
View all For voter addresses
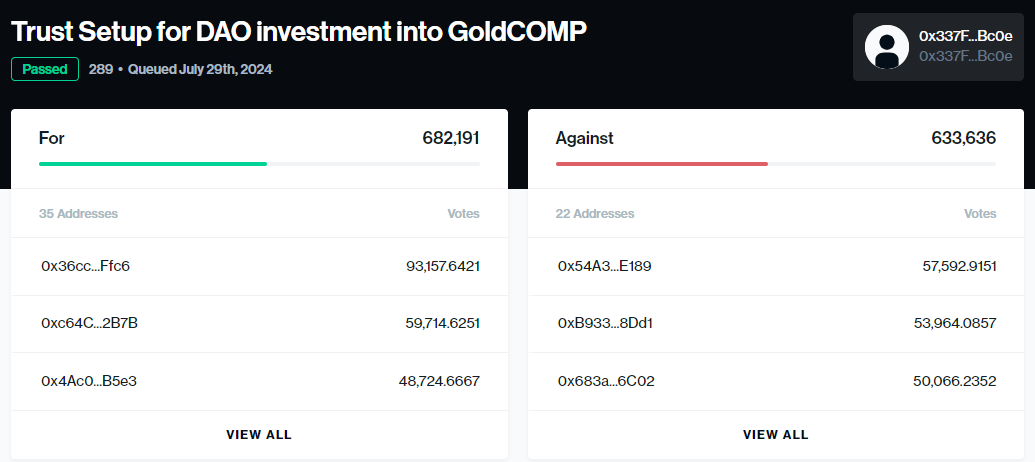click(259, 435)
